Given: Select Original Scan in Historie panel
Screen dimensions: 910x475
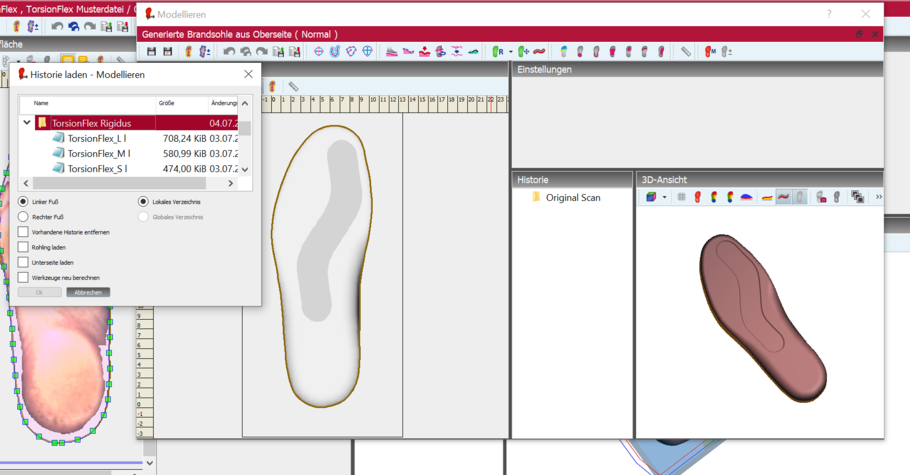Looking at the screenshot, I should (x=572, y=198).
